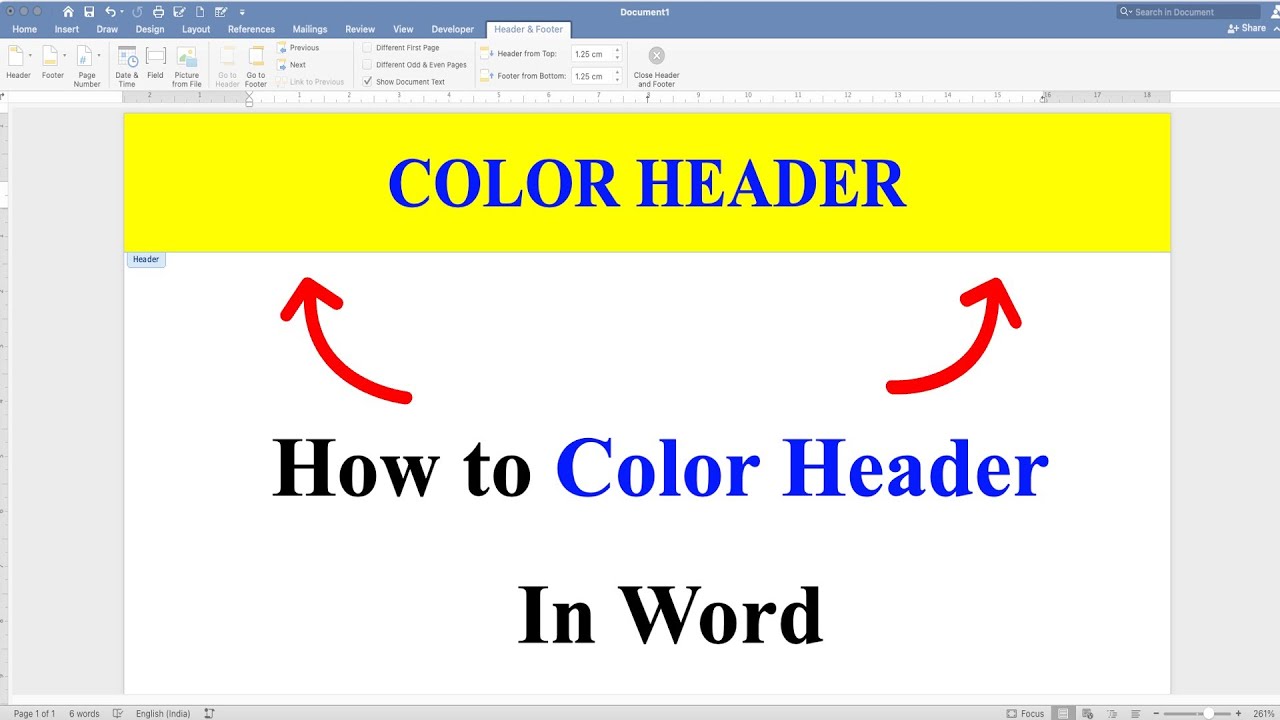Switch to the Layout tab
The image size is (1280, 720).
point(196,29)
